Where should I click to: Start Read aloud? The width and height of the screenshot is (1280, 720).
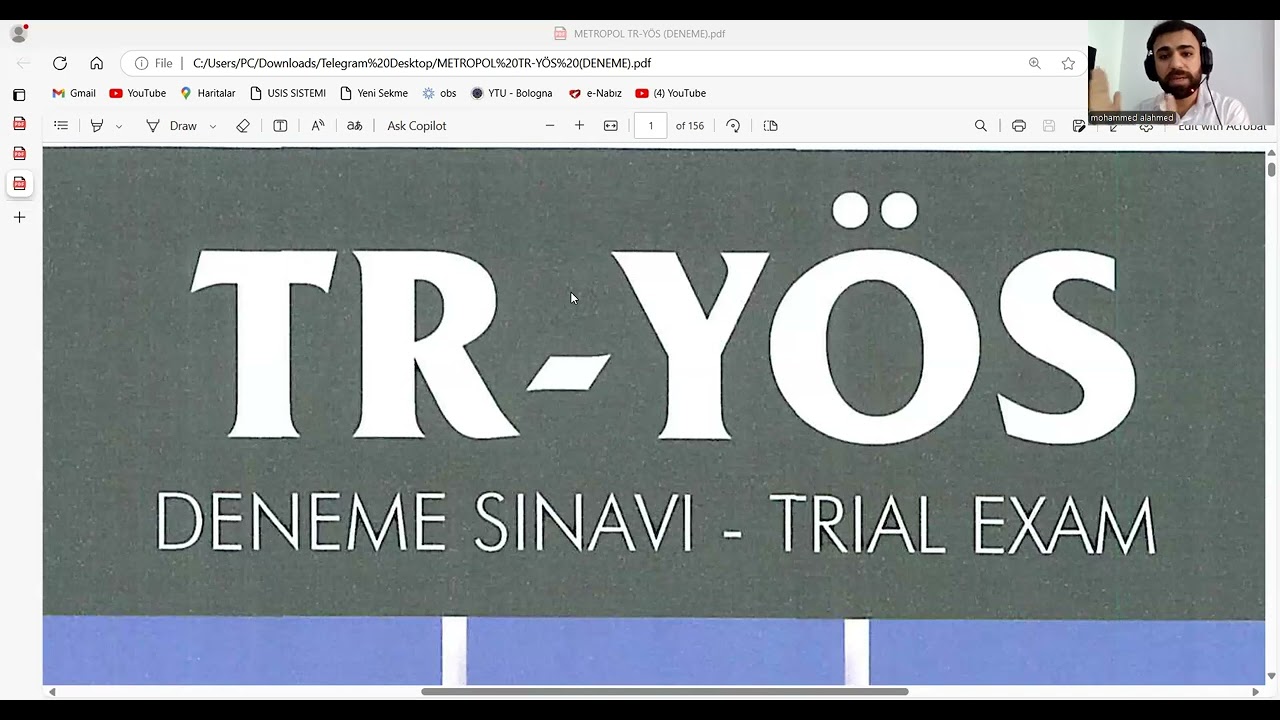(x=318, y=126)
